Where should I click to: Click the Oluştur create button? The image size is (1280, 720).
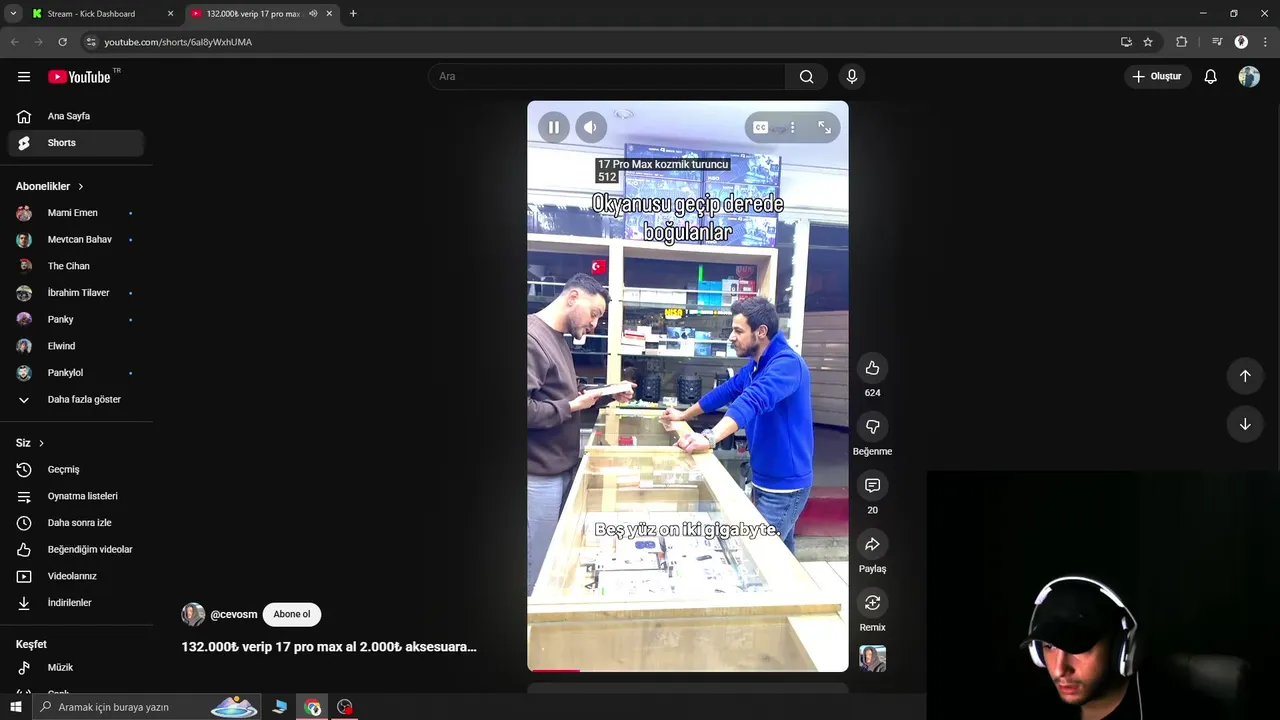1158,77
